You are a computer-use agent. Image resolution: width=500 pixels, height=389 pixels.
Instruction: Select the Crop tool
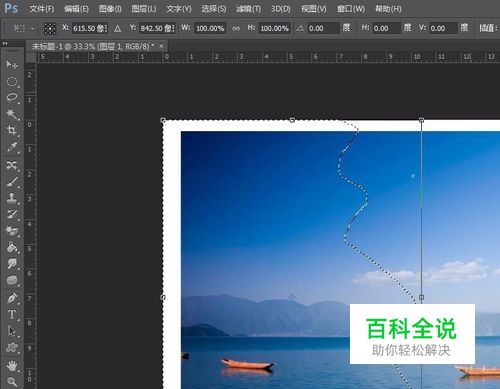point(12,130)
